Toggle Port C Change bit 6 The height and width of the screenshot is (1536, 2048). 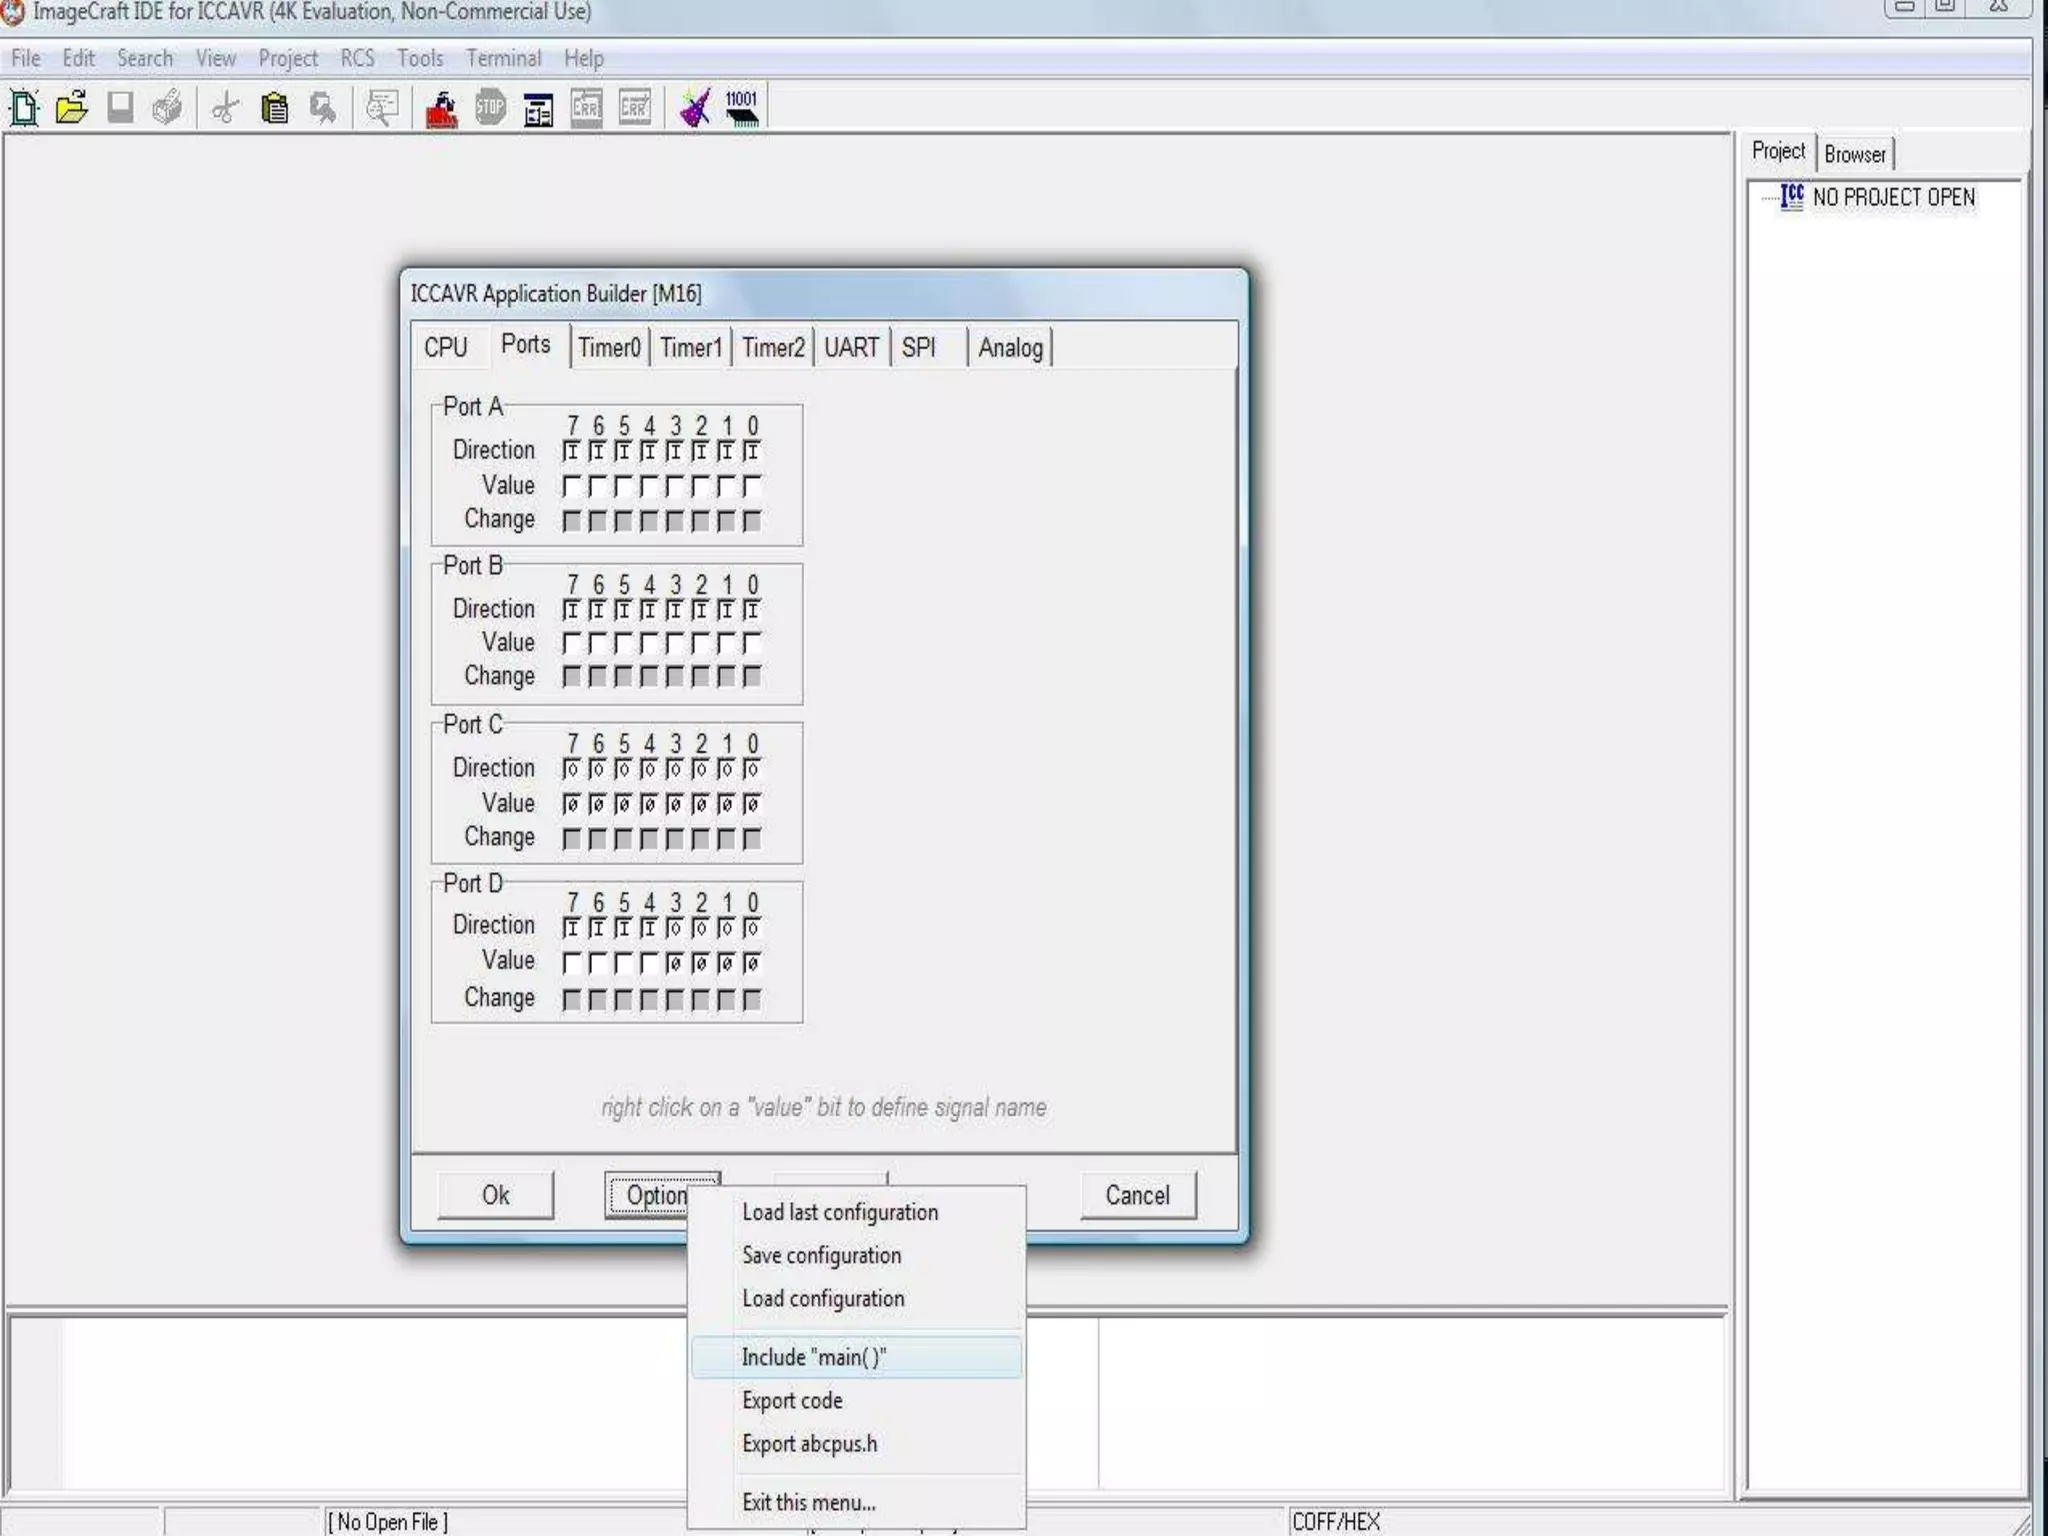click(x=597, y=839)
